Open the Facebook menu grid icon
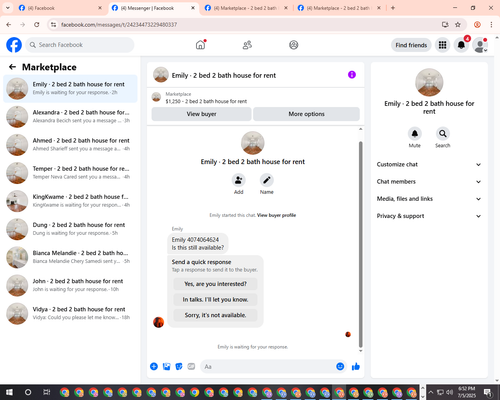500x400 pixels. (442, 45)
